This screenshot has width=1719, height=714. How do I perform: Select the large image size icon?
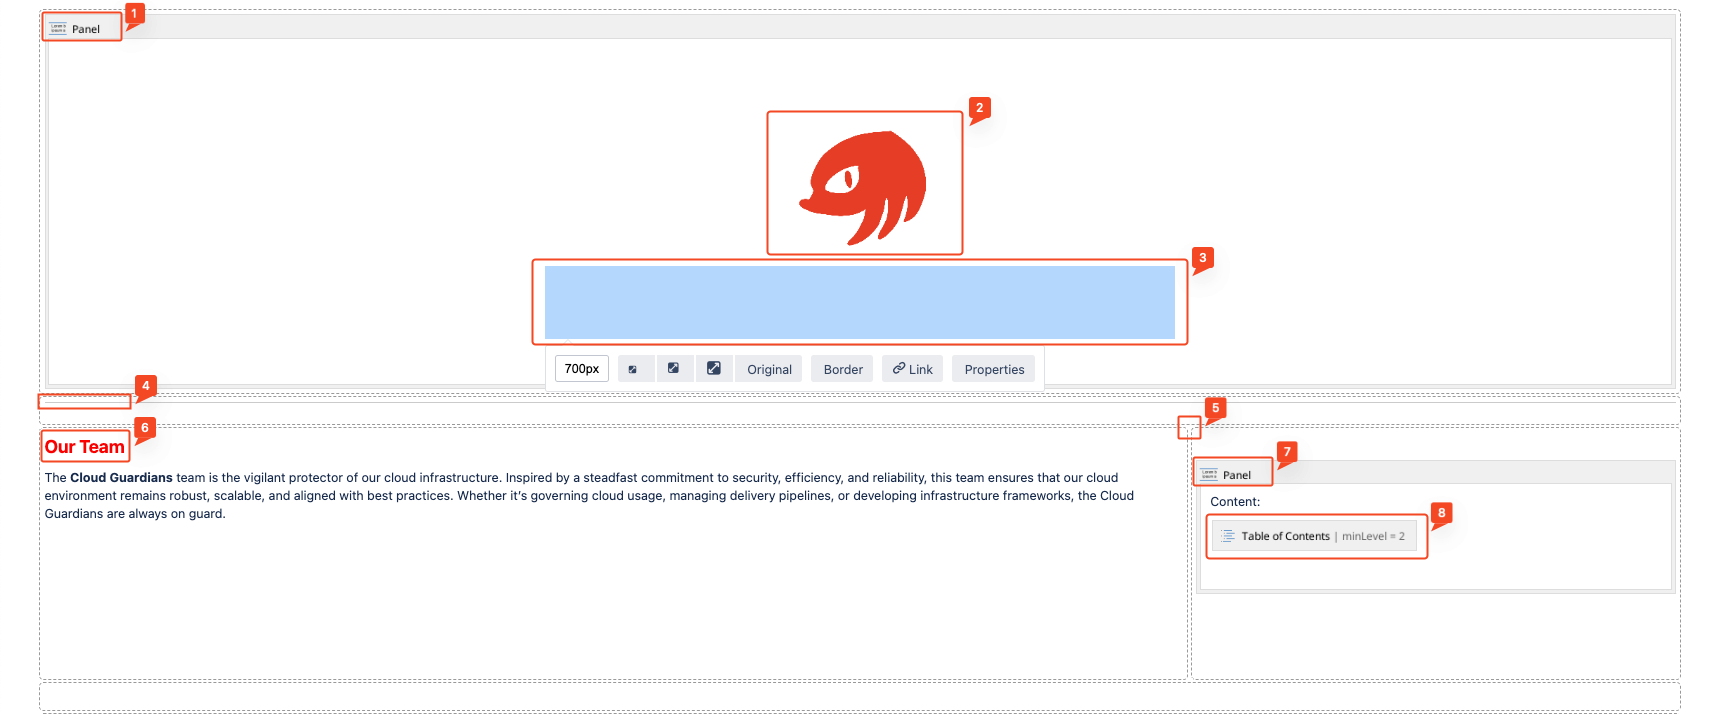click(714, 369)
